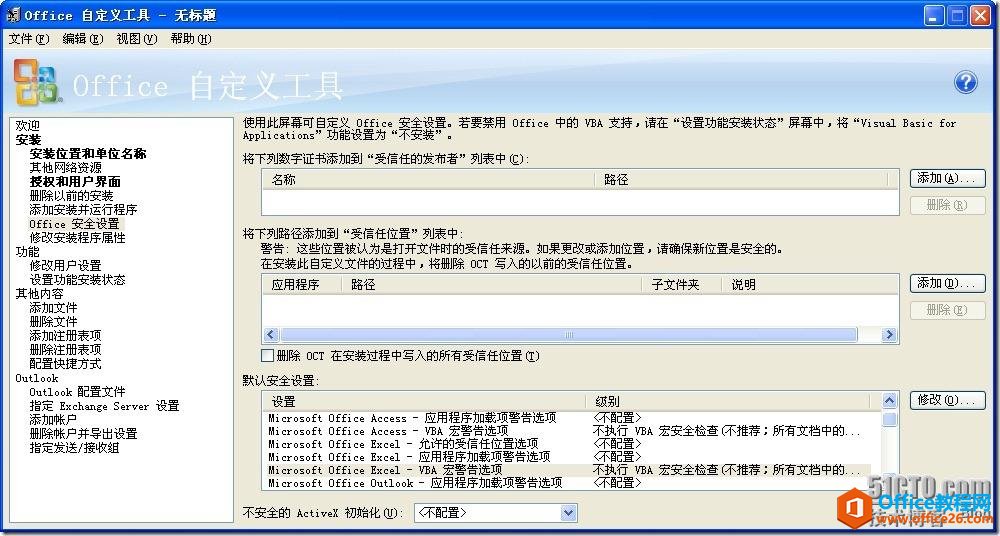Select 删除帐户并导出设置 in navigation tree

[x=84, y=434]
